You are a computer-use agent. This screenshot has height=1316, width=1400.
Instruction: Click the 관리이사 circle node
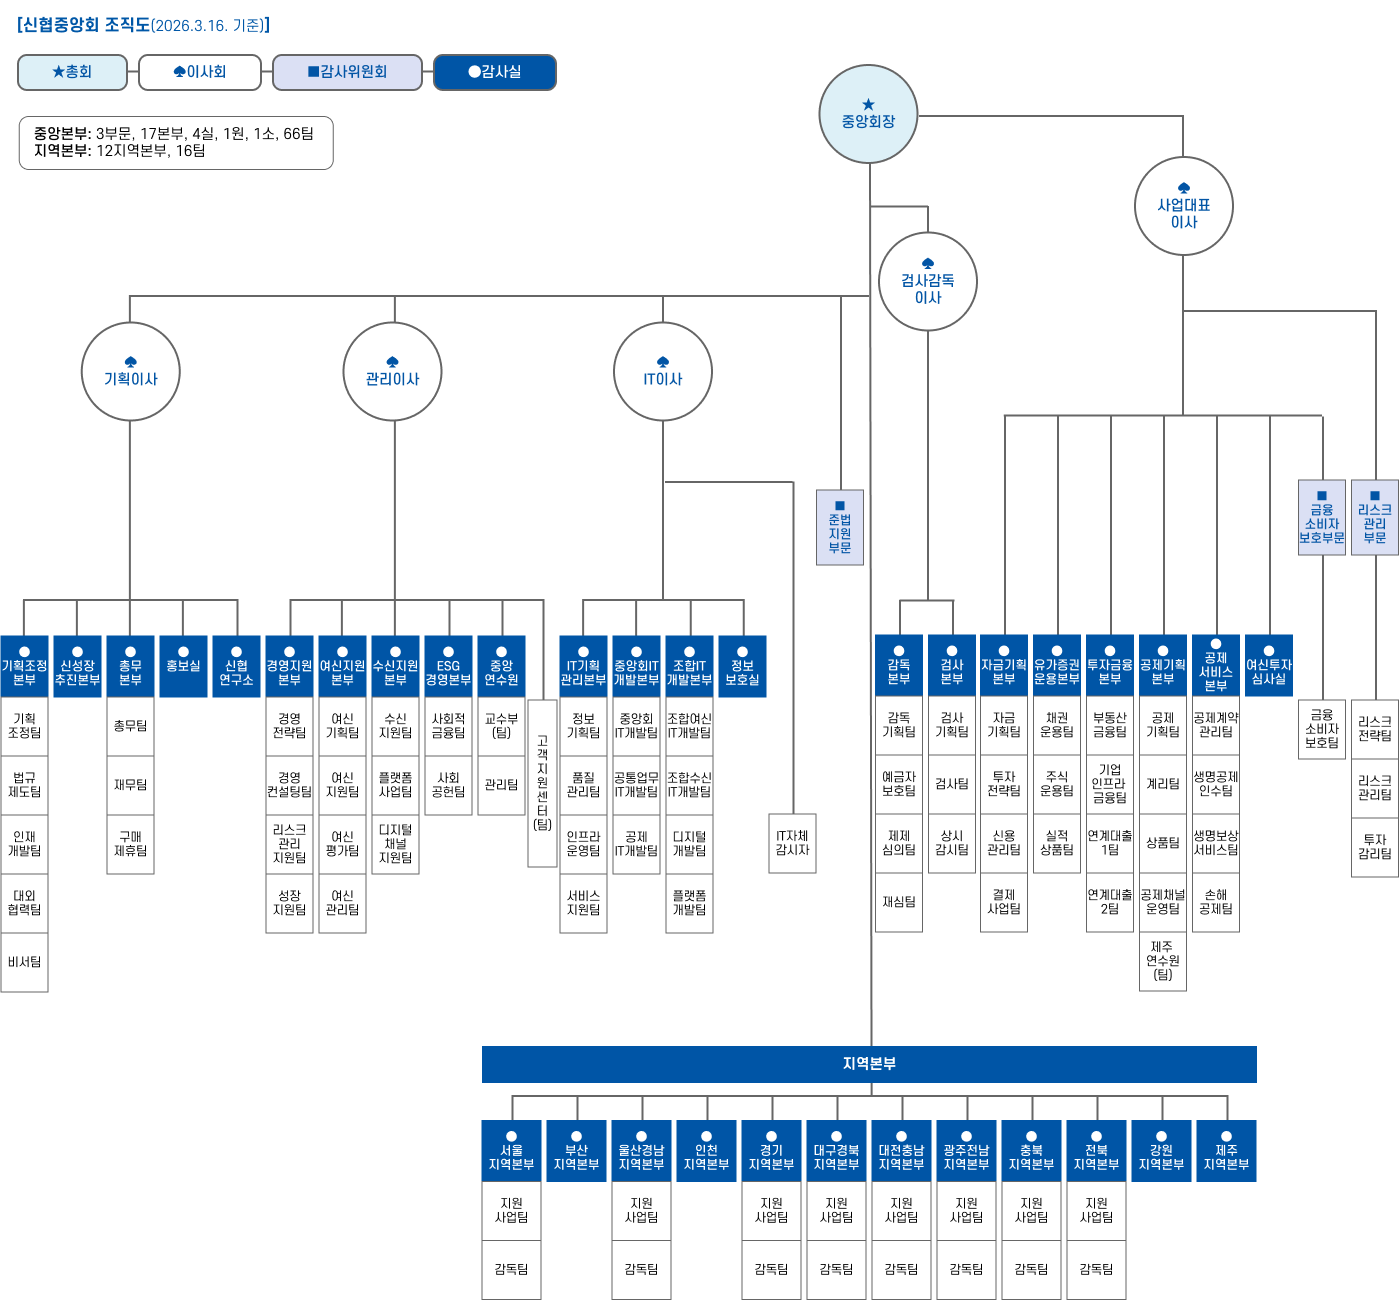392,372
